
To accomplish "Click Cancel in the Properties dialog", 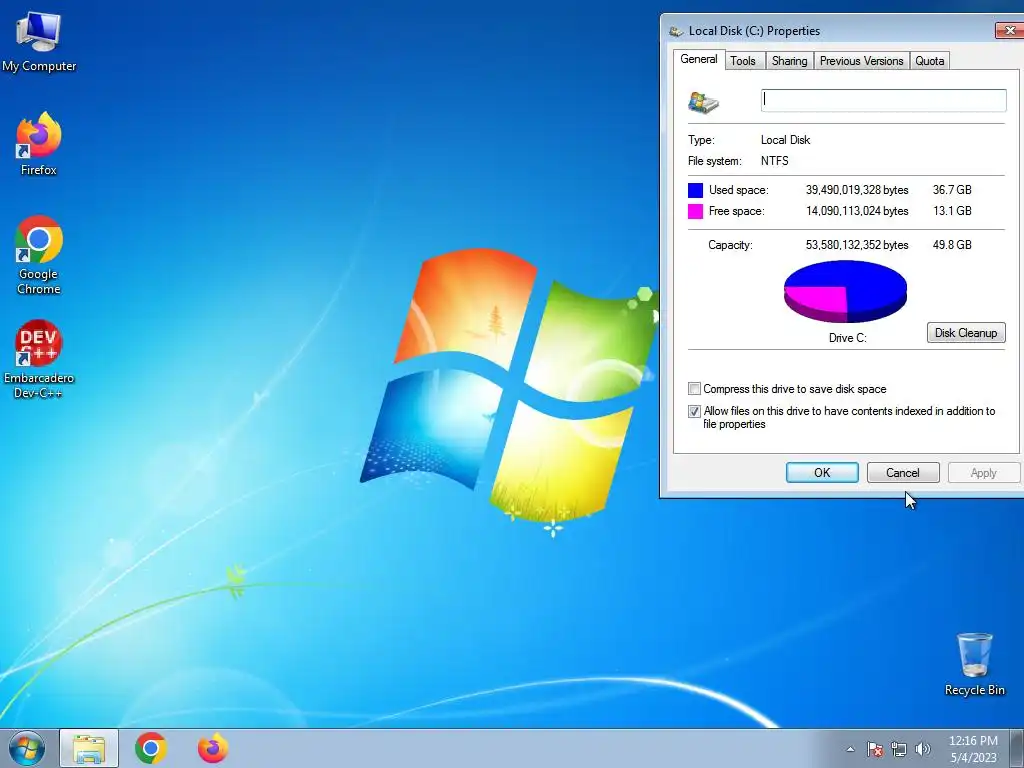I will (x=903, y=473).
